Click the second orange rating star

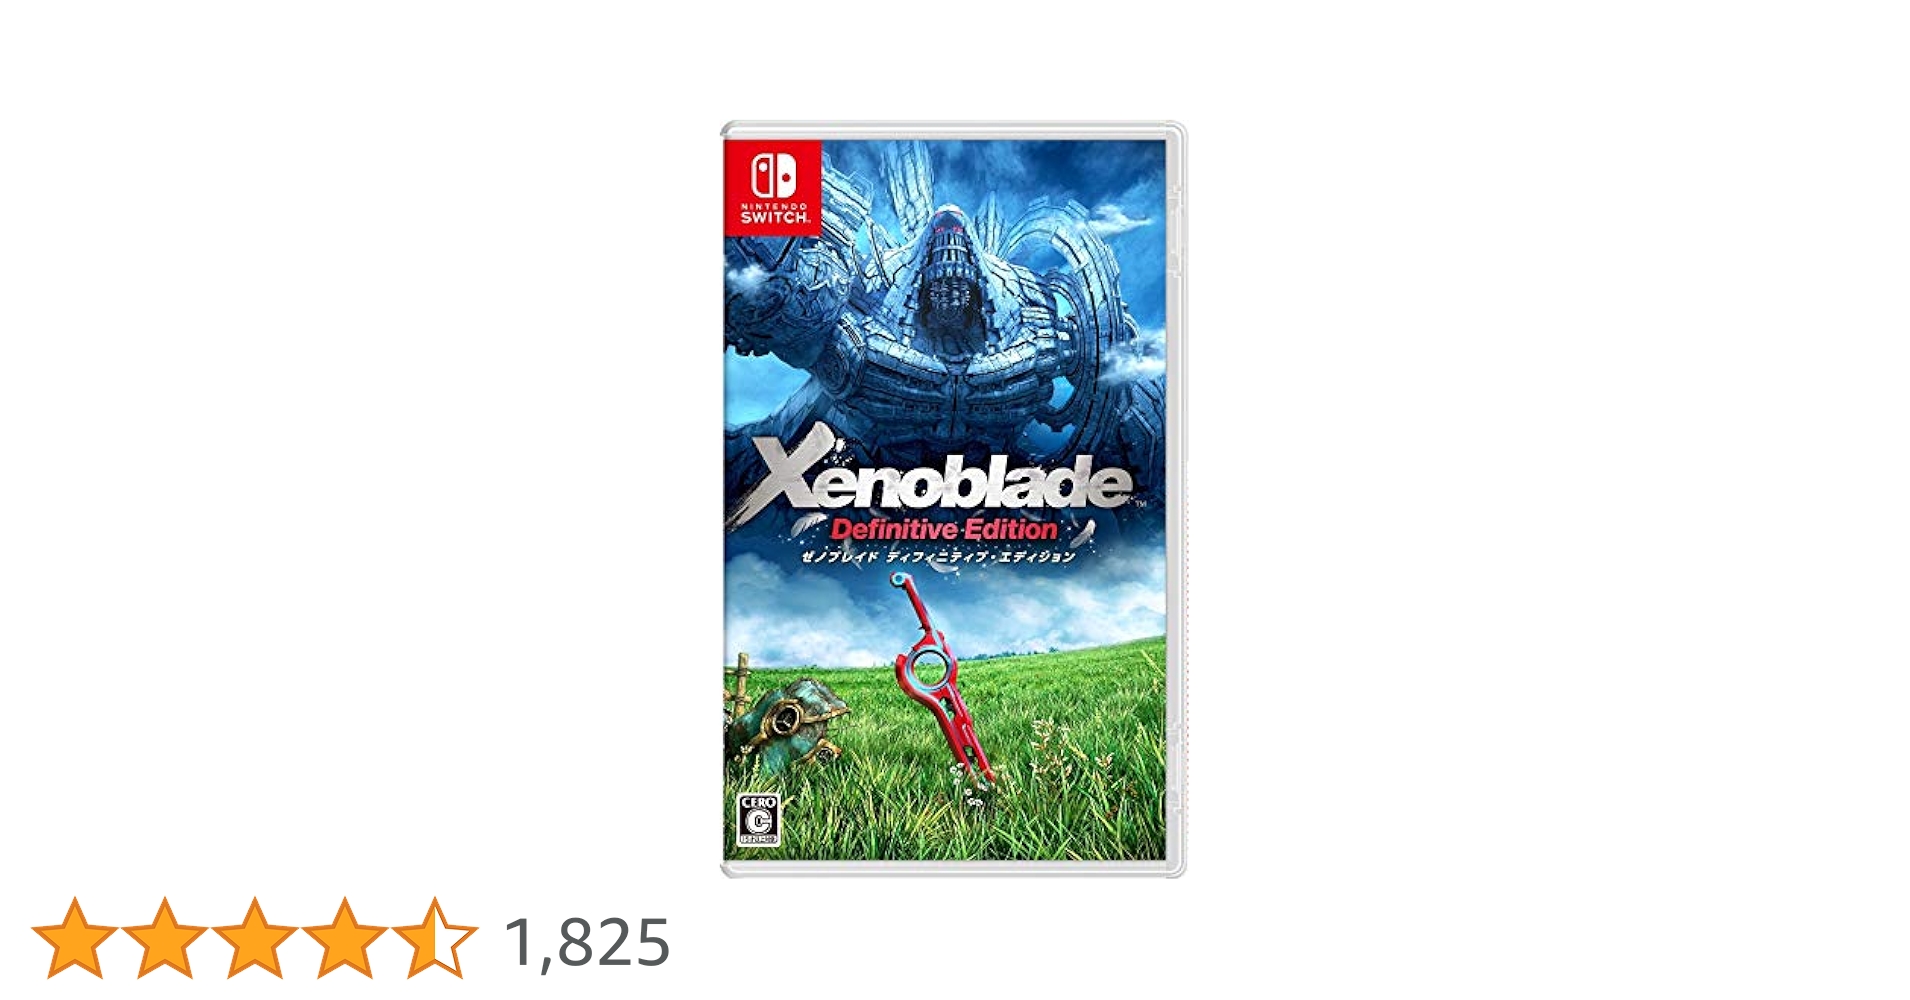[165, 937]
